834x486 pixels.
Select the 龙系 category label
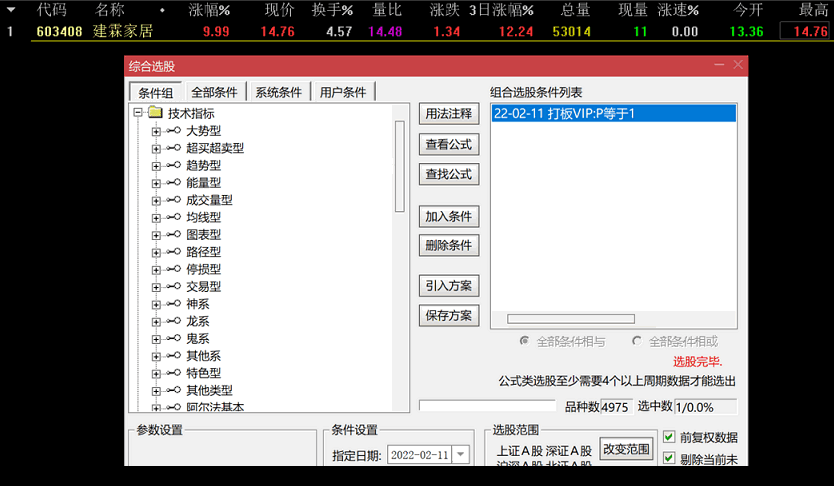coord(197,321)
